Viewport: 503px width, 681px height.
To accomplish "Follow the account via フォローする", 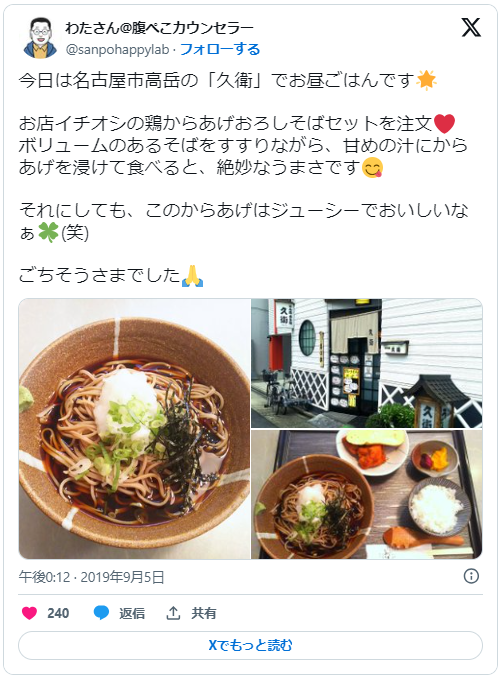I will [220, 50].
